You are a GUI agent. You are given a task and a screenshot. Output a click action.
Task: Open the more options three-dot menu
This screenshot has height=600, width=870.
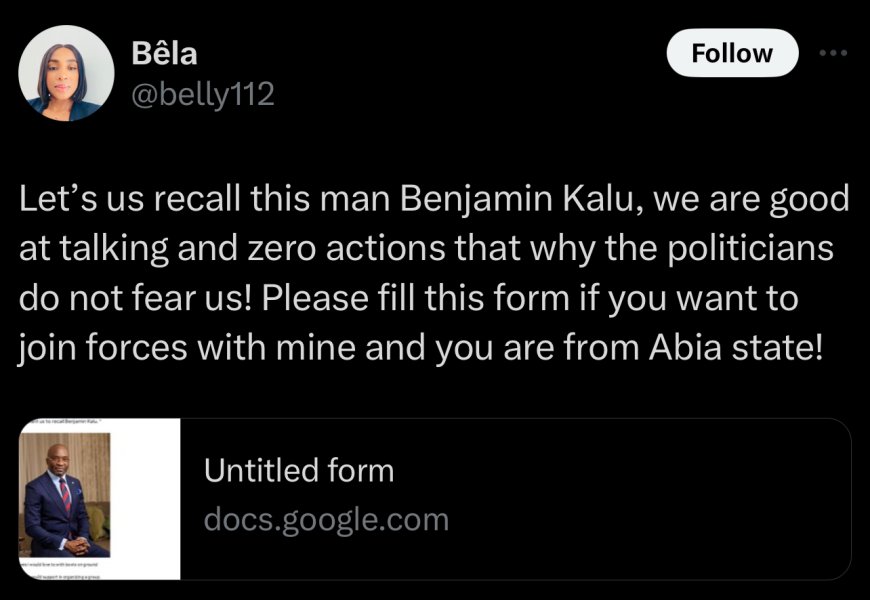coord(832,54)
